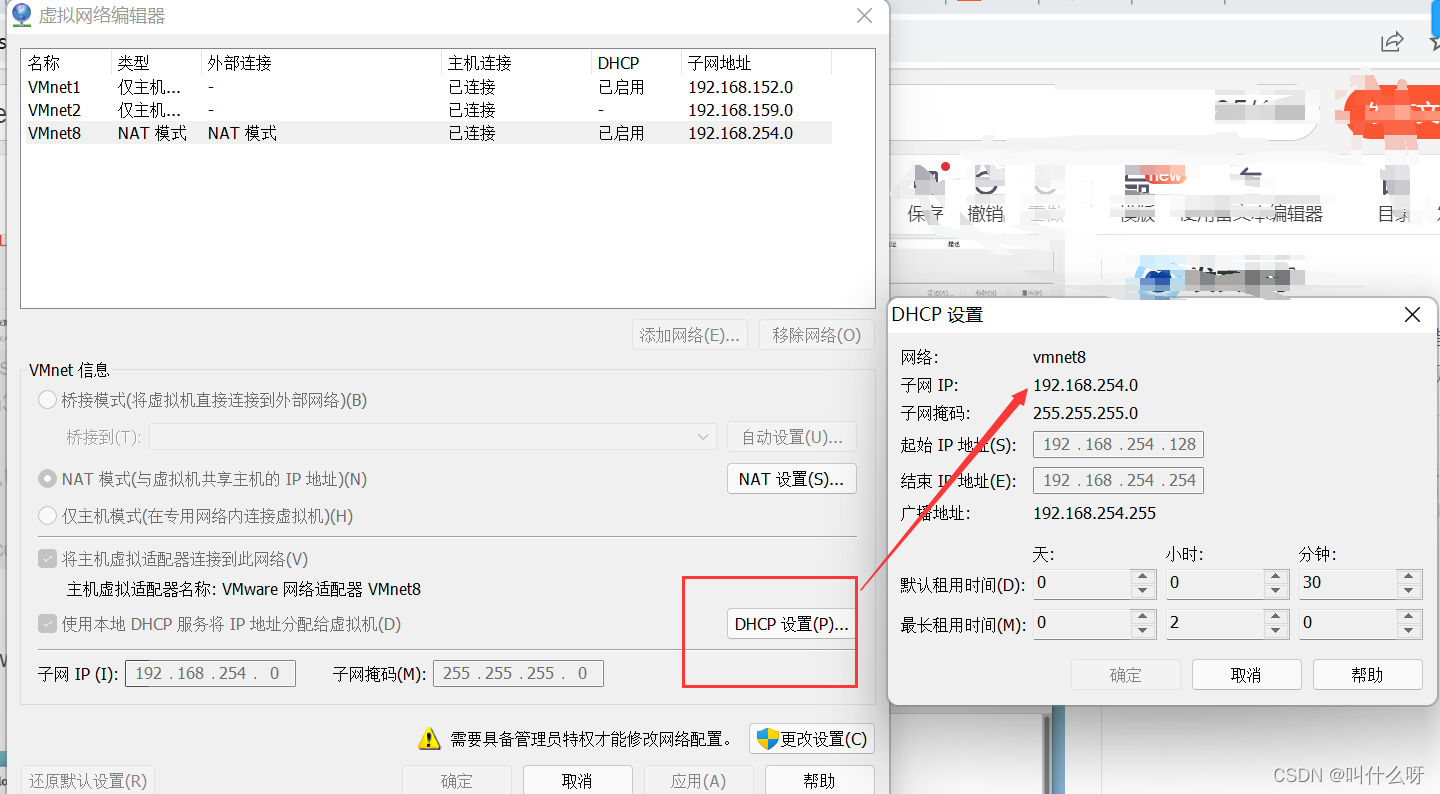Image resolution: width=1440 pixels, height=794 pixels.
Task: Click 确定 in the network editor
Action: pyautogui.click(x=456, y=781)
